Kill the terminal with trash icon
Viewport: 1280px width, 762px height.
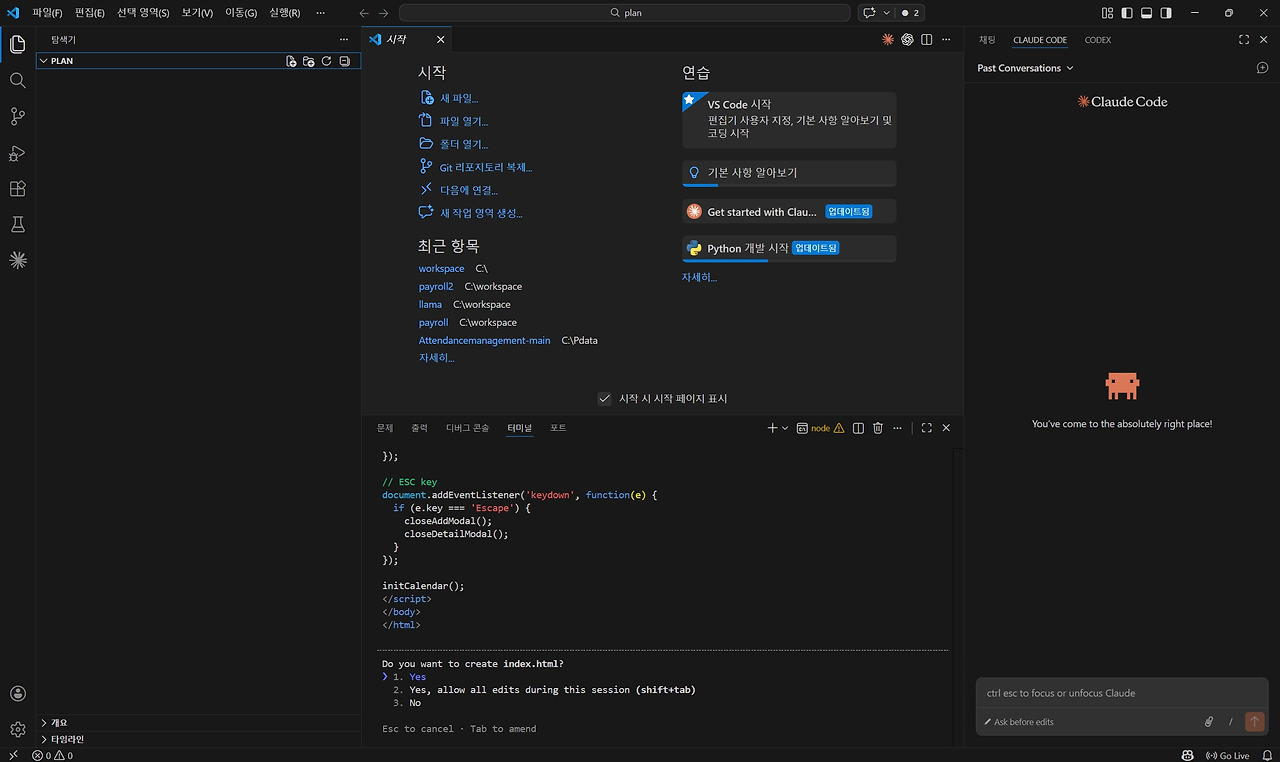[x=878, y=428]
